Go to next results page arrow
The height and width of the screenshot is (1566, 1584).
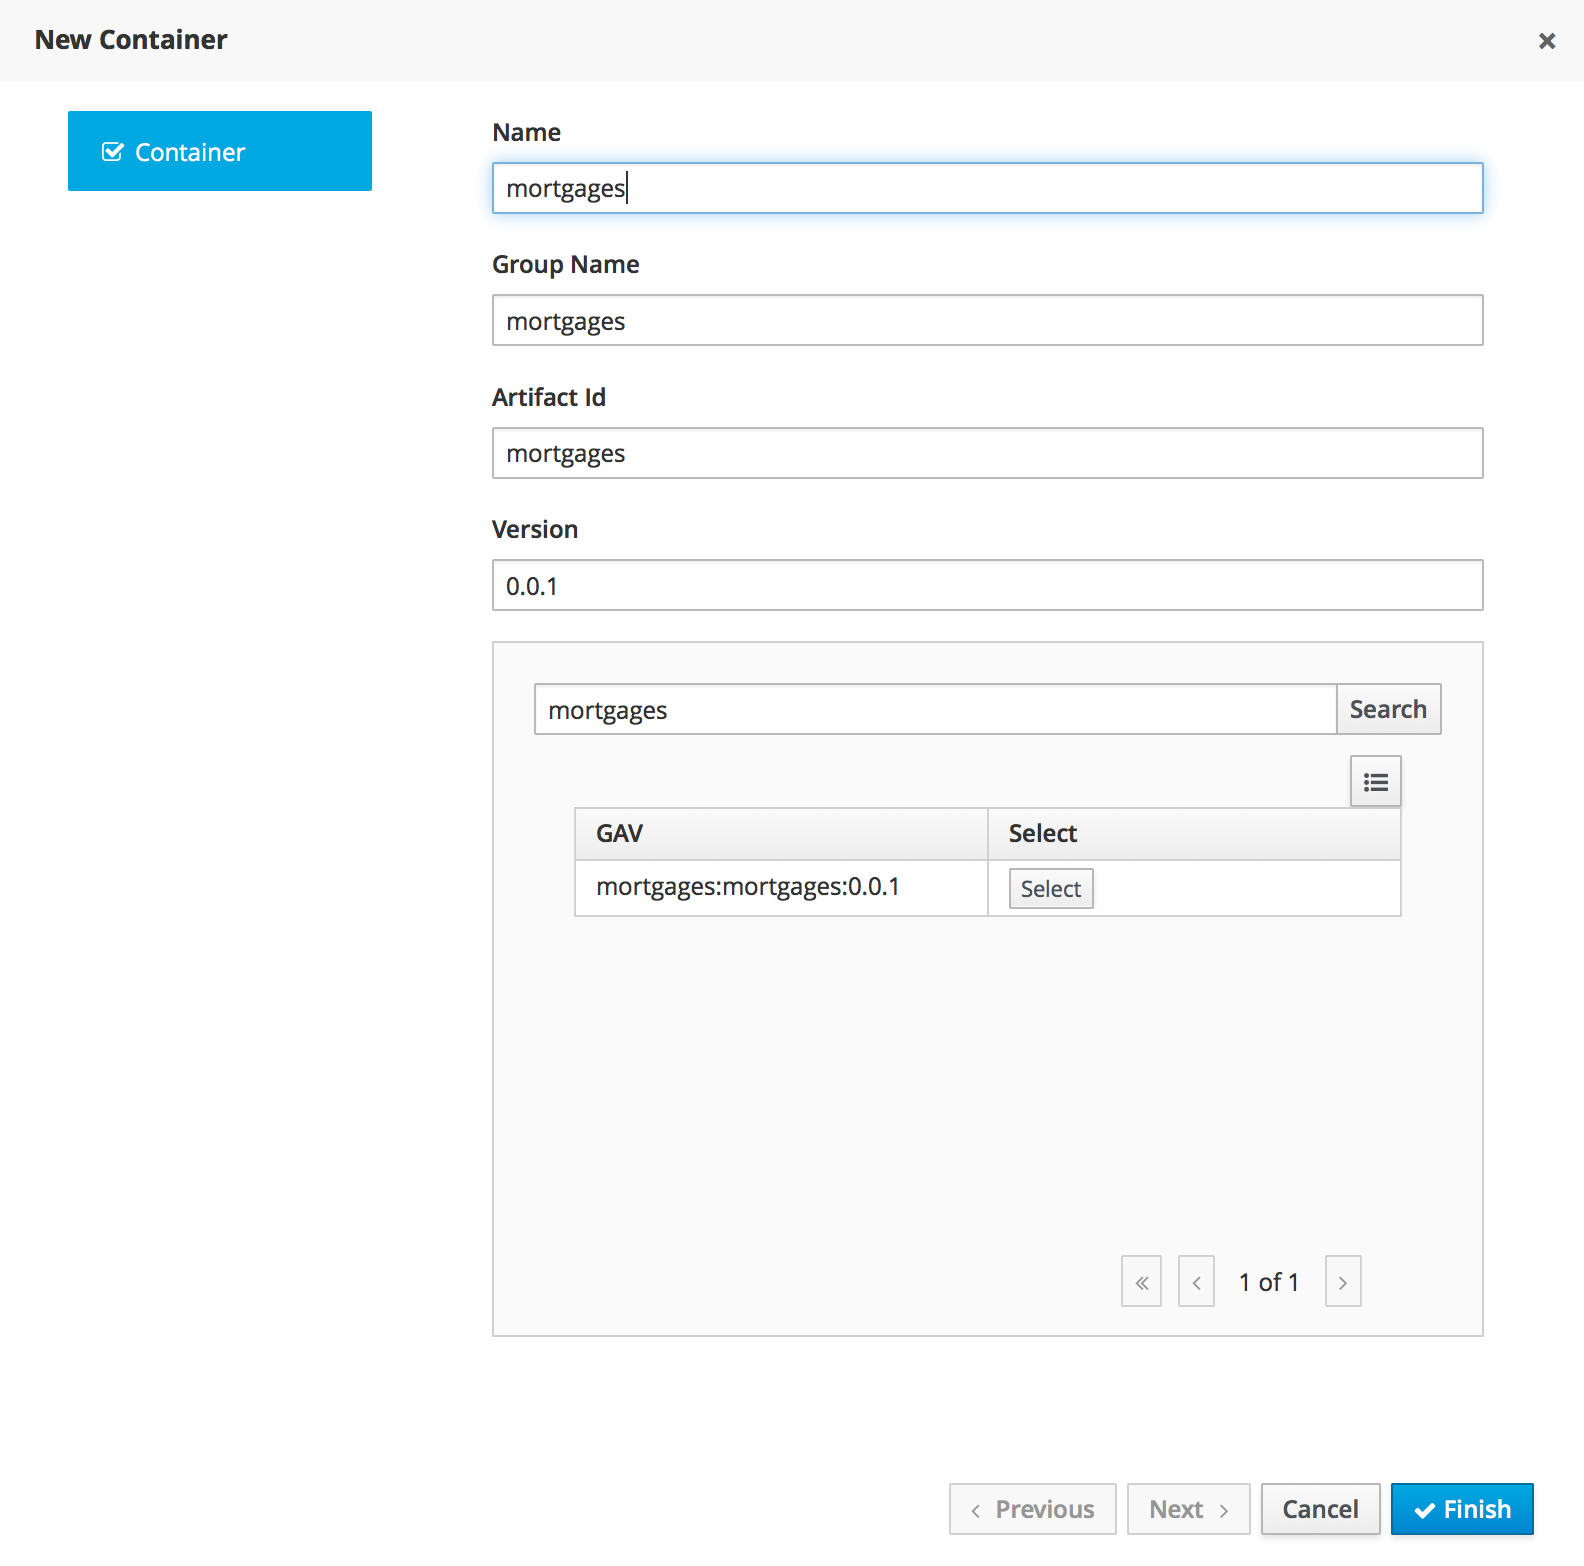click(1342, 1282)
